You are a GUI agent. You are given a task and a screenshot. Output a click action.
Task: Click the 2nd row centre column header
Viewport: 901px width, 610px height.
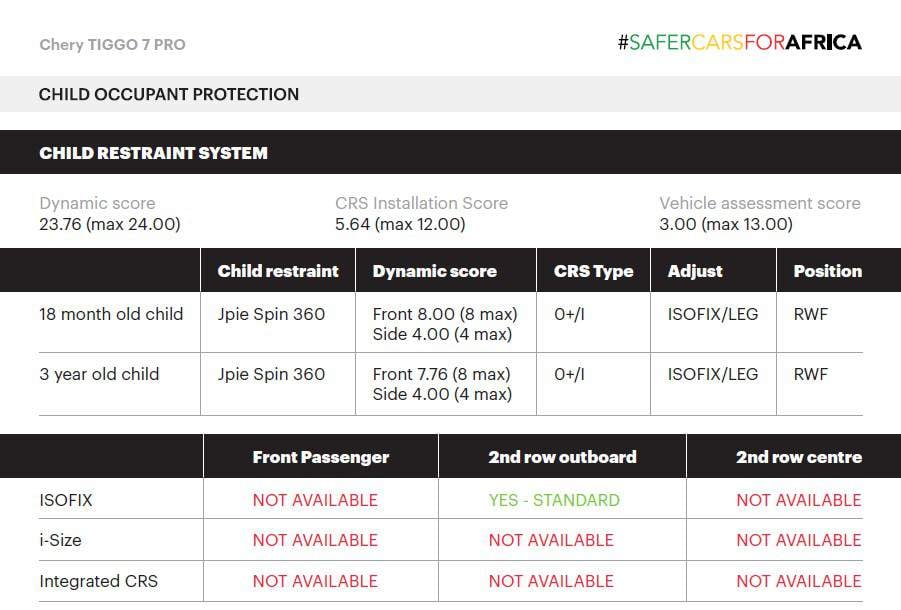point(798,457)
